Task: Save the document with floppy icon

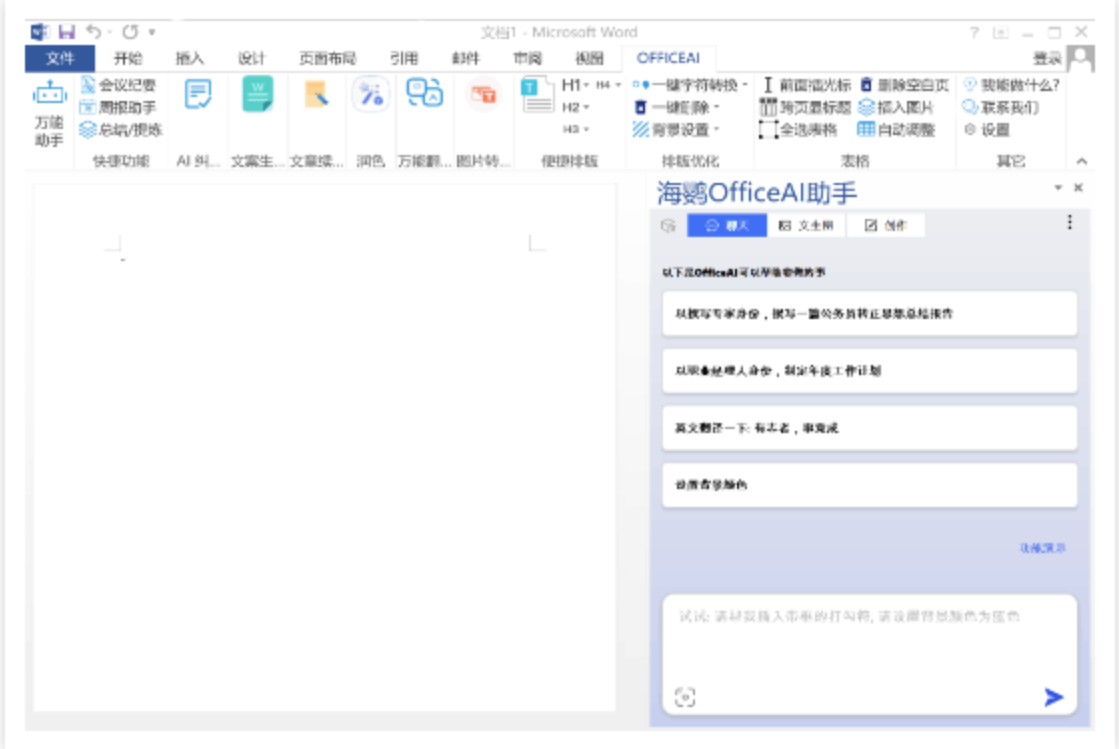Action: pos(66,31)
